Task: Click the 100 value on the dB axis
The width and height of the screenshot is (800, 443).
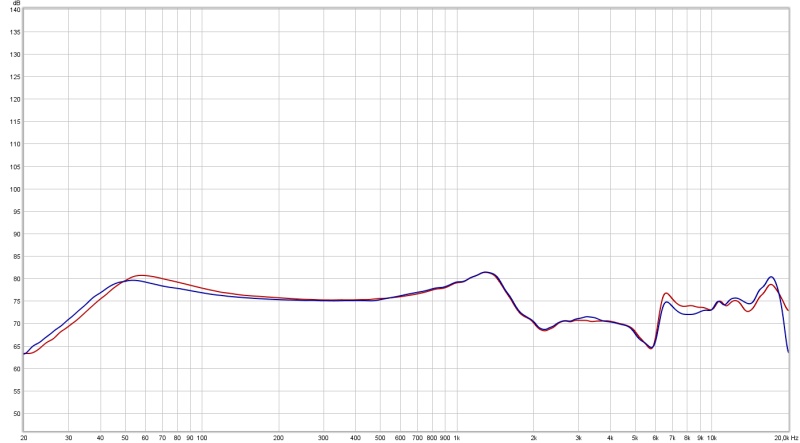Action: [x=14, y=189]
